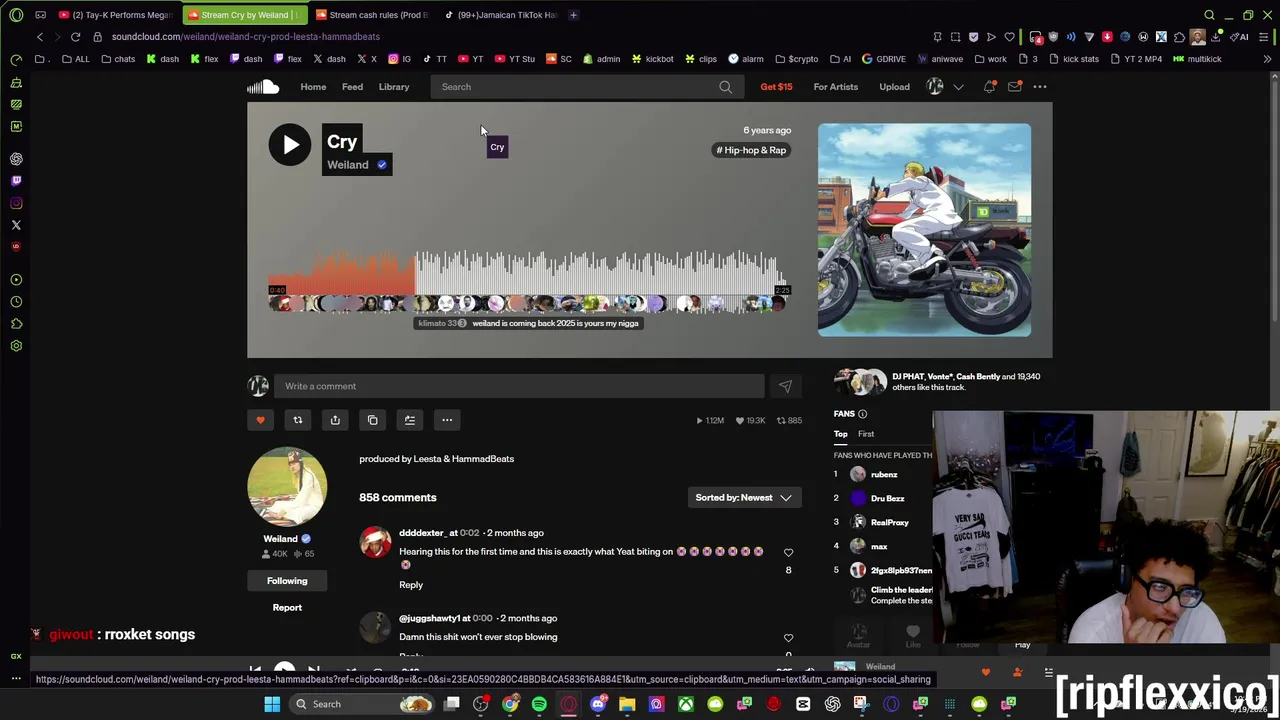Like current track in player bar

tap(985, 672)
